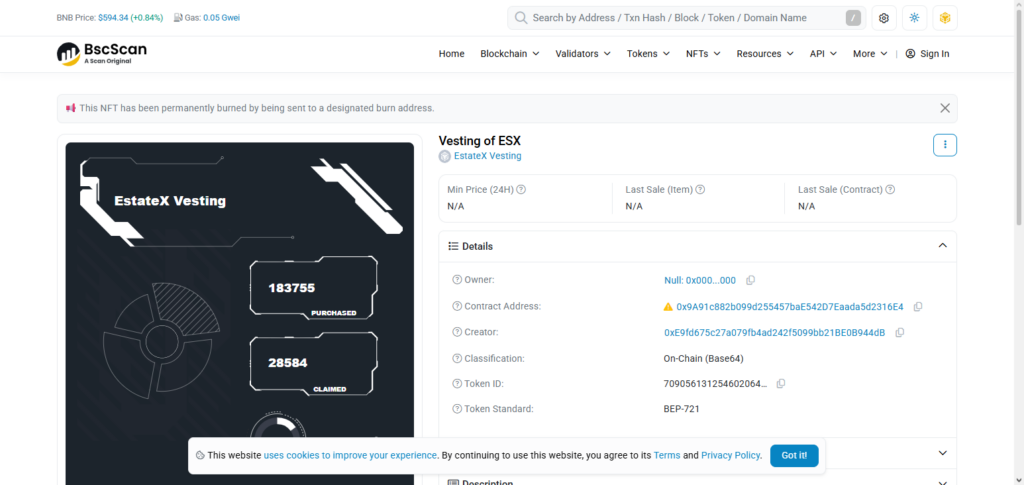The image size is (1024, 485).
Task: Click the Token ID help icon
Action: pyautogui.click(x=457, y=384)
